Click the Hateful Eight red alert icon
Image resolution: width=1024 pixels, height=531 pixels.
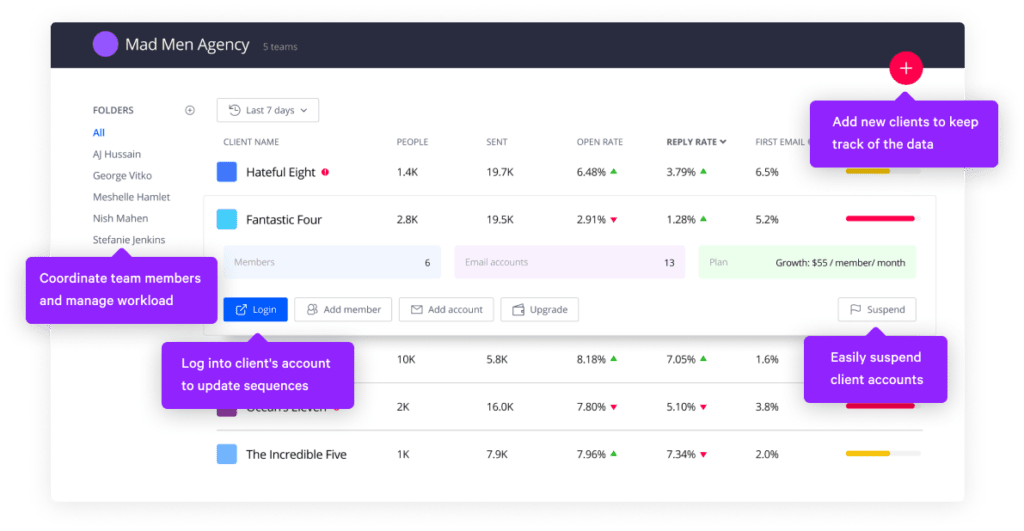(x=325, y=172)
